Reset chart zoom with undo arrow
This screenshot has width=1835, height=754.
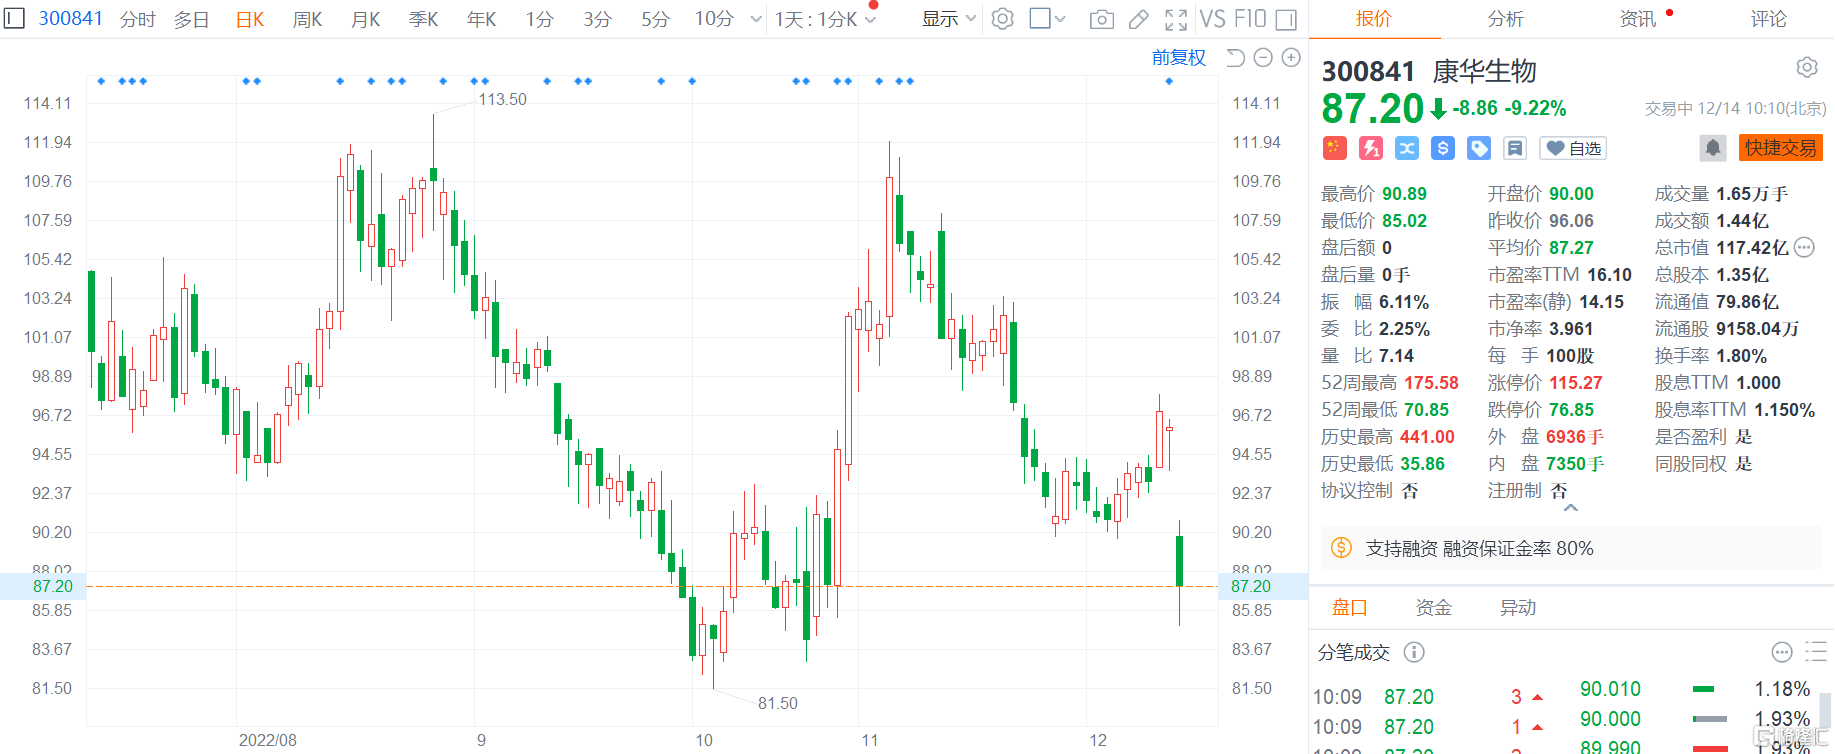pyautogui.click(x=1235, y=58)
